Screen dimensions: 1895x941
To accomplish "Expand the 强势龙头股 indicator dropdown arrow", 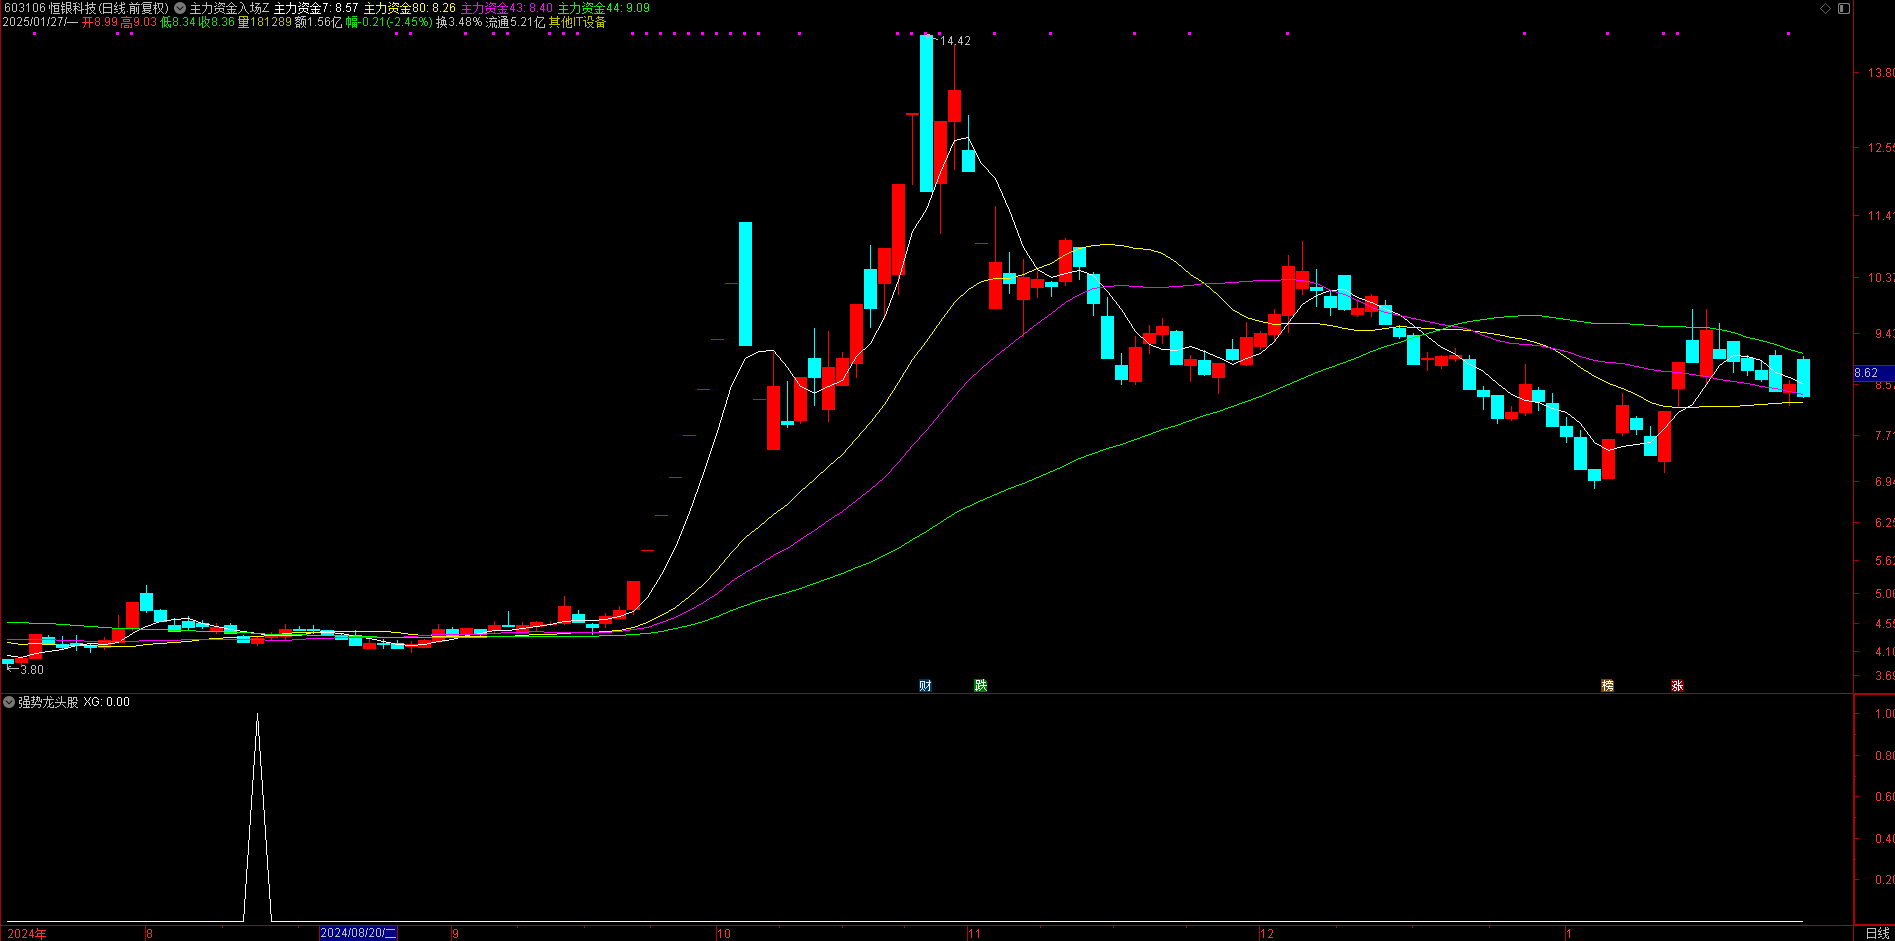I will click(9, 702).
